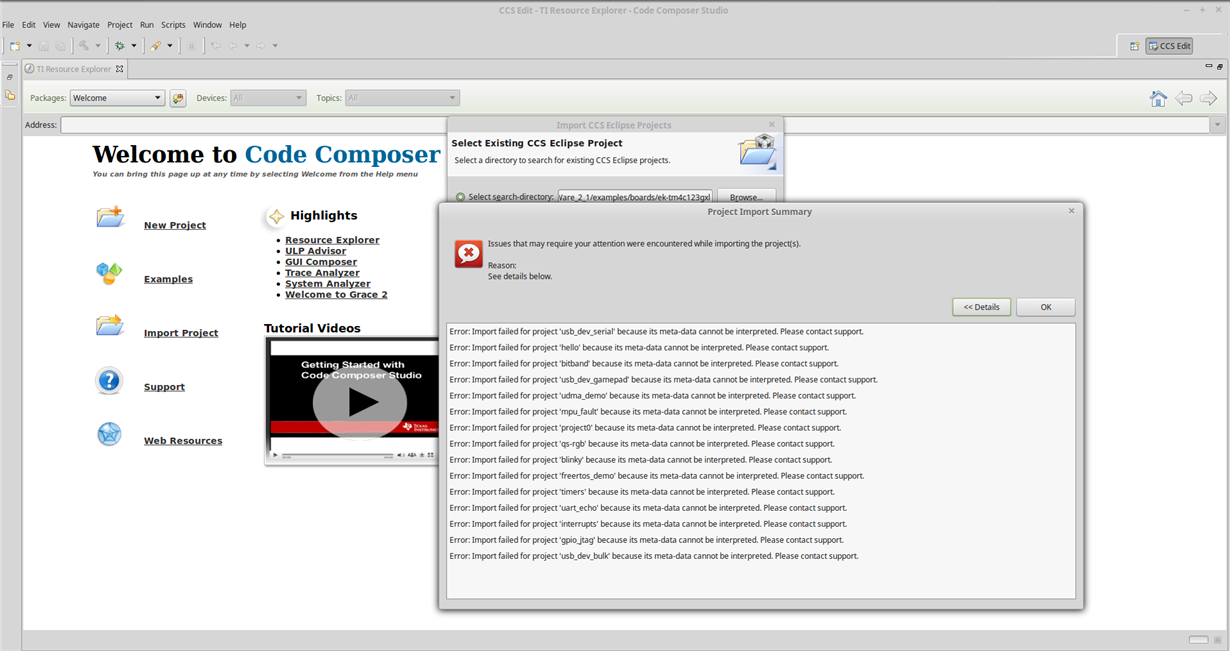Viewport: 1230px width, 651px height.
Task: Switch to the CCS Edit perspective button
Action: (x=1169, y=46)
